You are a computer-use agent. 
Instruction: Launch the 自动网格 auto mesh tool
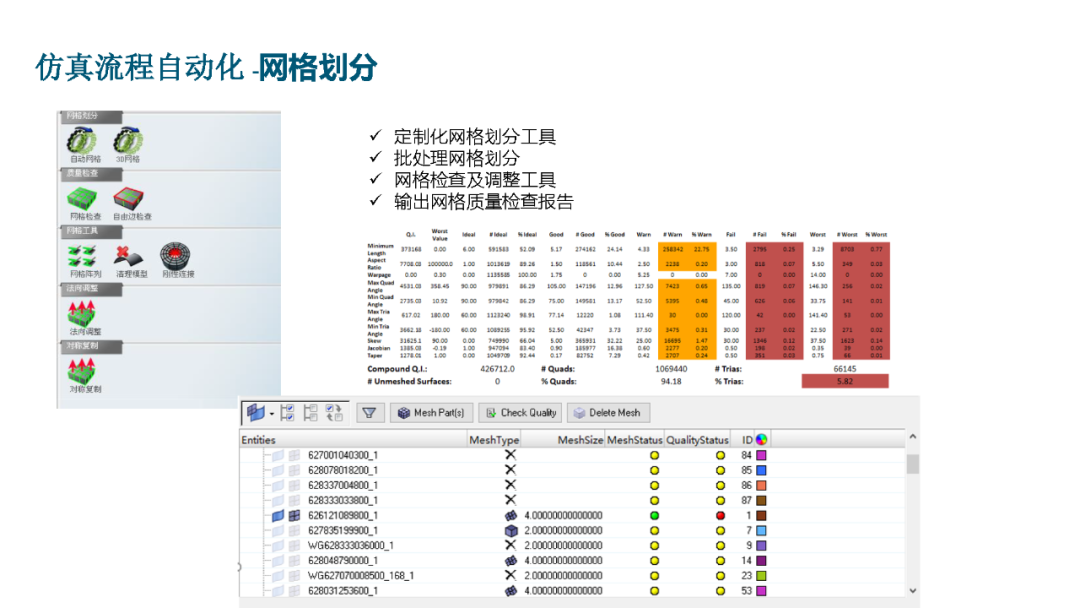pos(83,143)
